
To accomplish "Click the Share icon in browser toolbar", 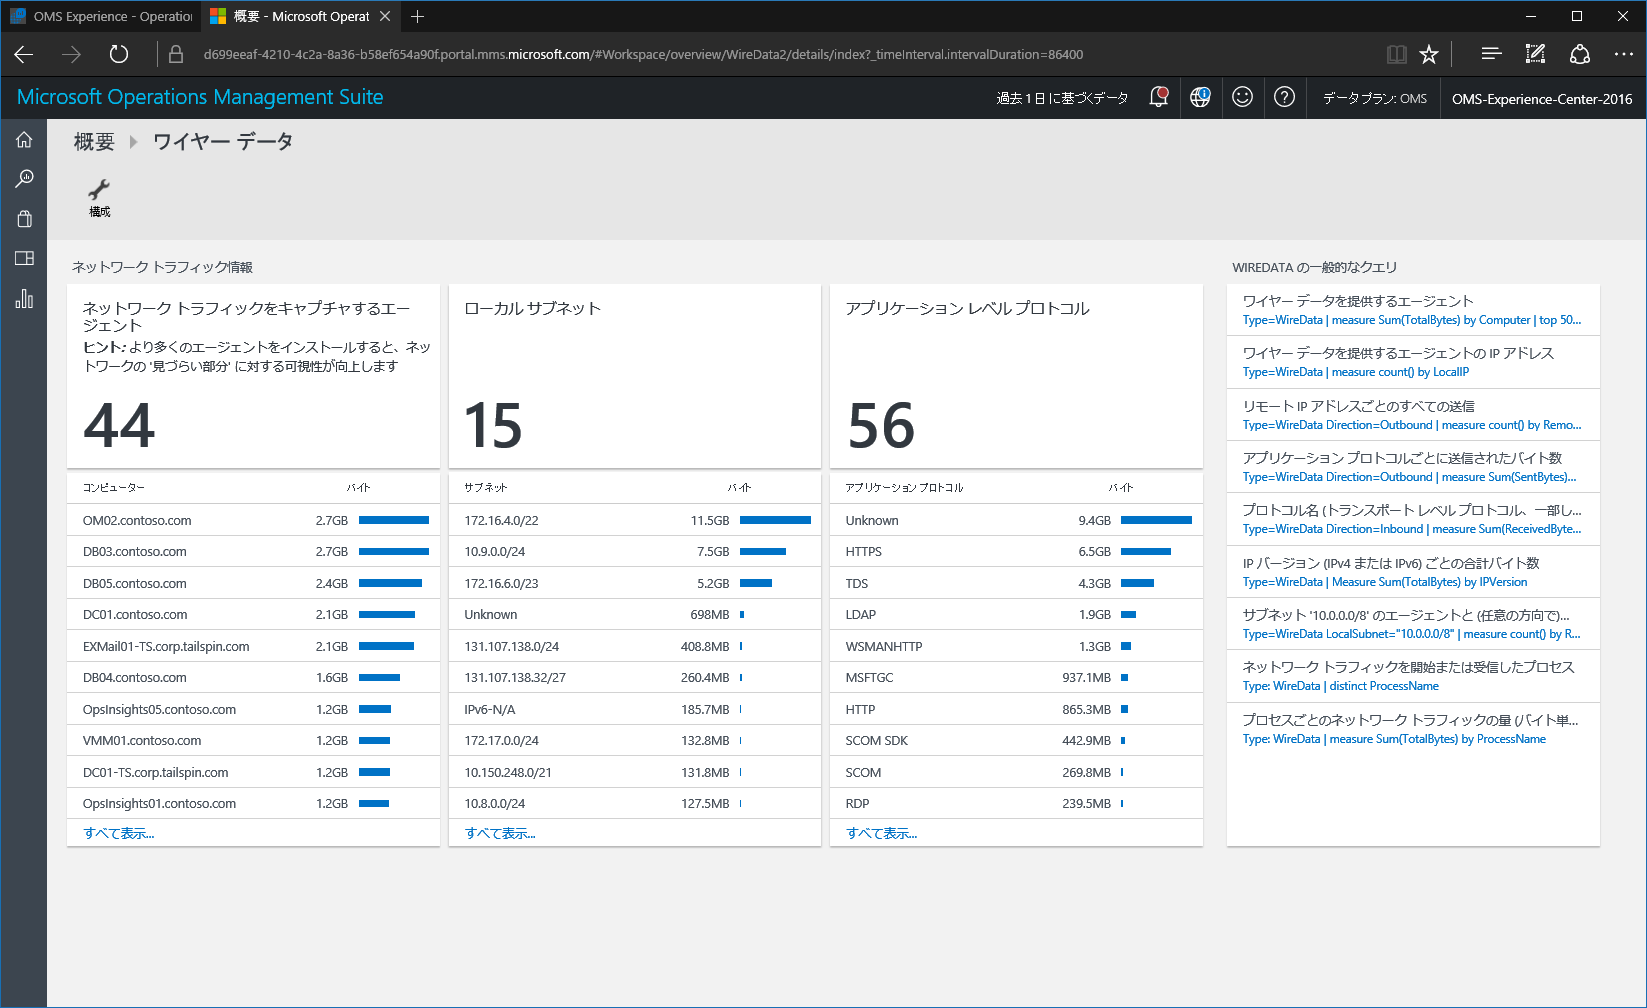I will click(1580, 54).
